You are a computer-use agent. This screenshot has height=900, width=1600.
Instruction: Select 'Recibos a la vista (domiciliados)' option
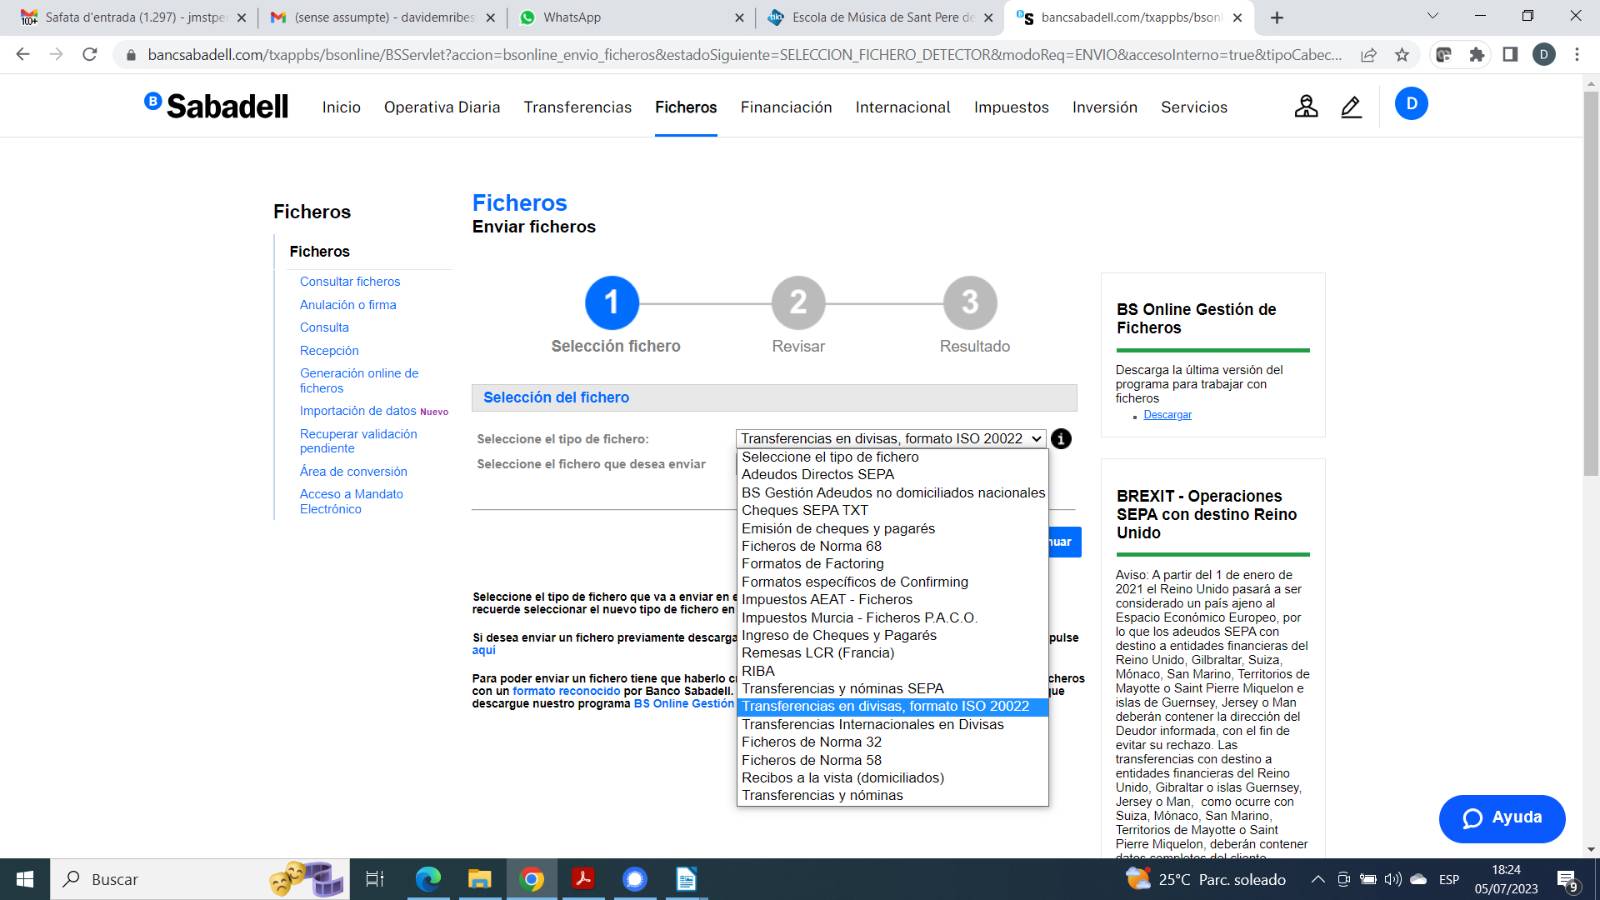pos(842,778)
